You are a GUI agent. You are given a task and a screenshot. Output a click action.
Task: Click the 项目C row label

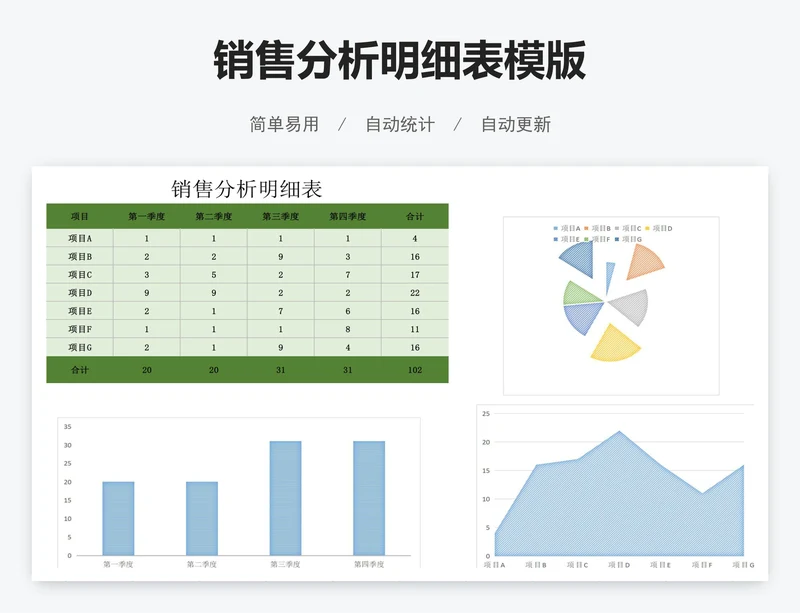point(80,275)
